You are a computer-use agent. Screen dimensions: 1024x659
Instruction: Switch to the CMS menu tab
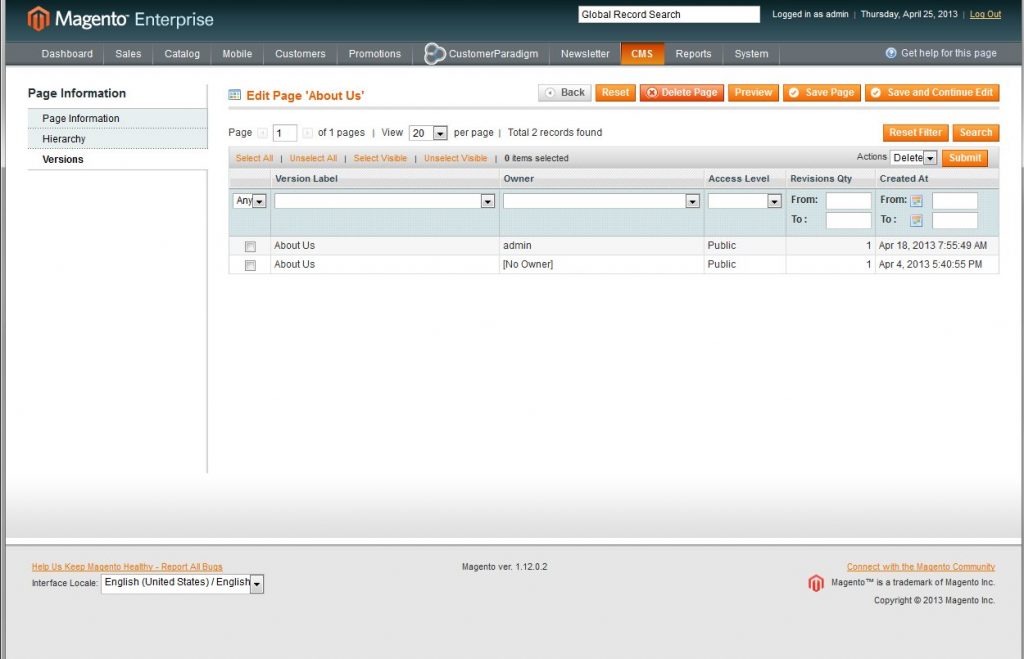coord(642,53)
